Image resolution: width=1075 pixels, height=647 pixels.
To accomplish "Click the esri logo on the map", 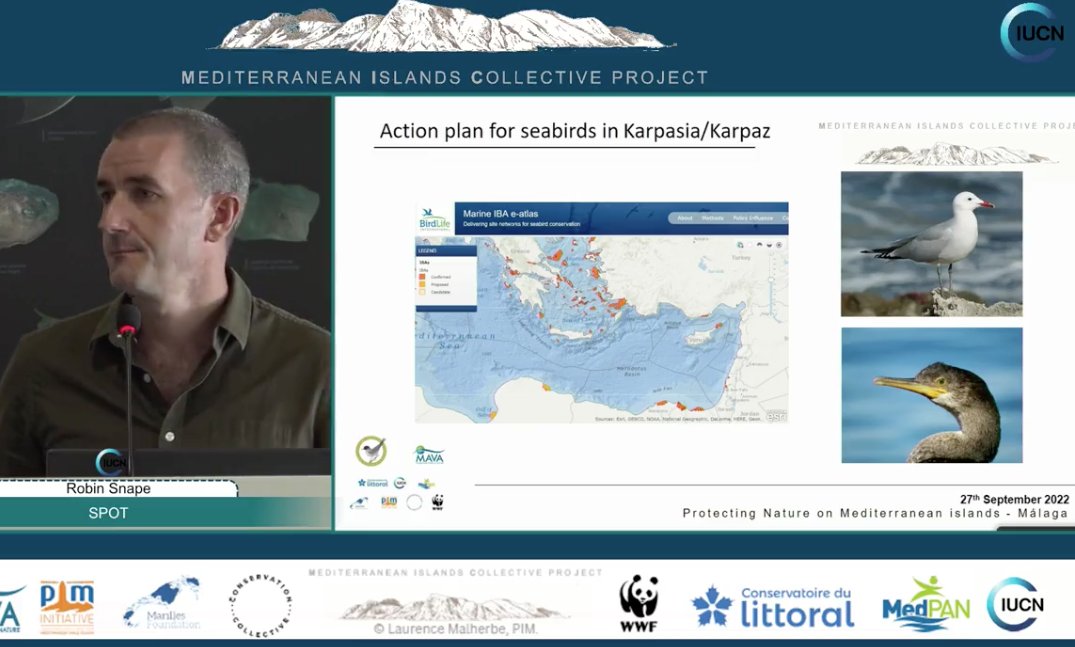I will tap(776, 416).
